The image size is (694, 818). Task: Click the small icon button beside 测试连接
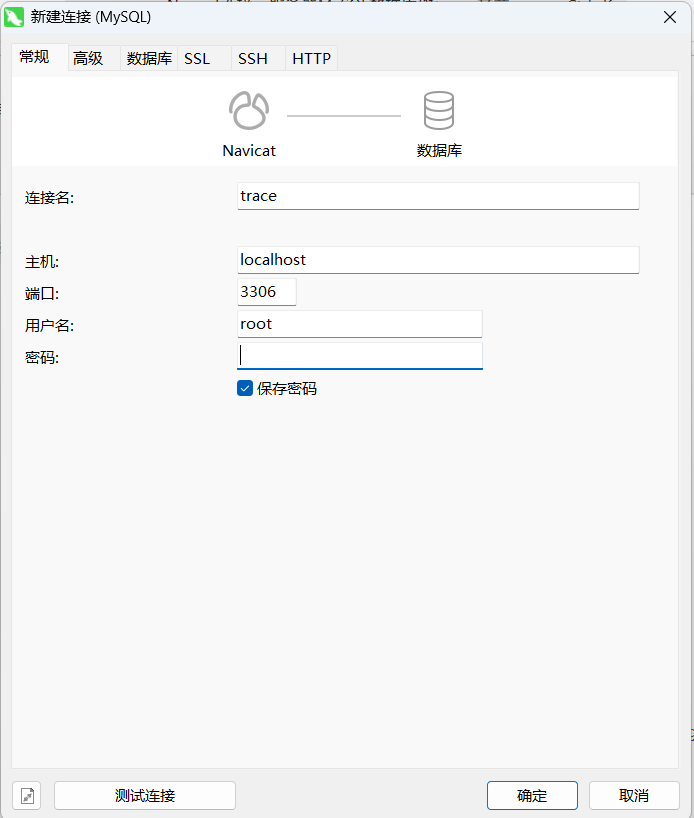[27, 796]
